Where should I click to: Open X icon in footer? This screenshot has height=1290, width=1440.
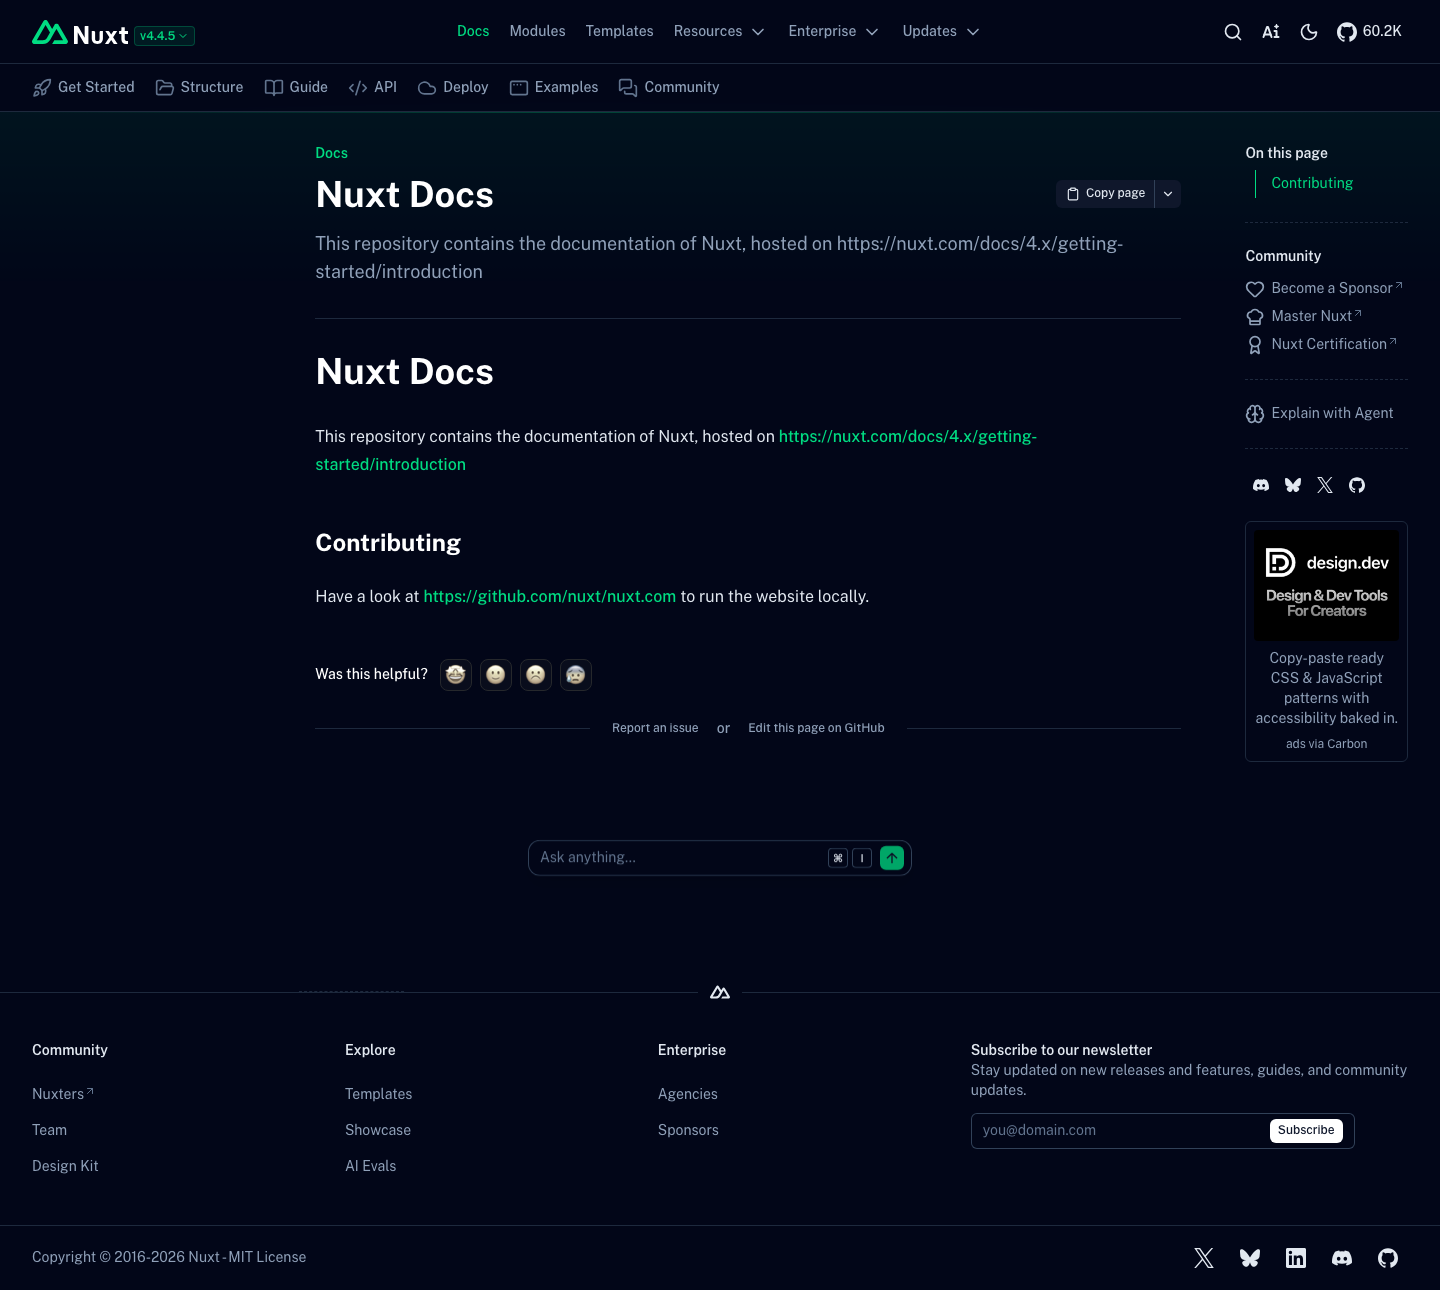click(1204, 1258)
